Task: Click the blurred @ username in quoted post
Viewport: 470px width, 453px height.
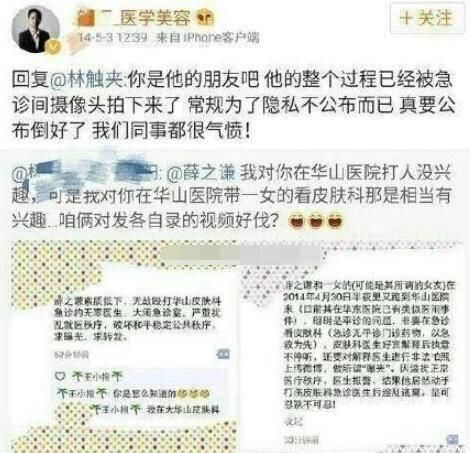Action: 87,172
